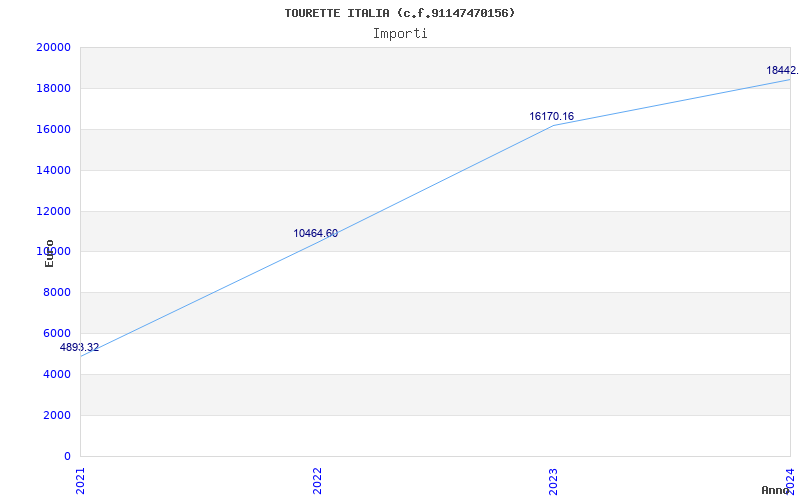Screen dimensions: 800x500
Task: Select the 18000 y-axis tick label
Action: (52, 89)
